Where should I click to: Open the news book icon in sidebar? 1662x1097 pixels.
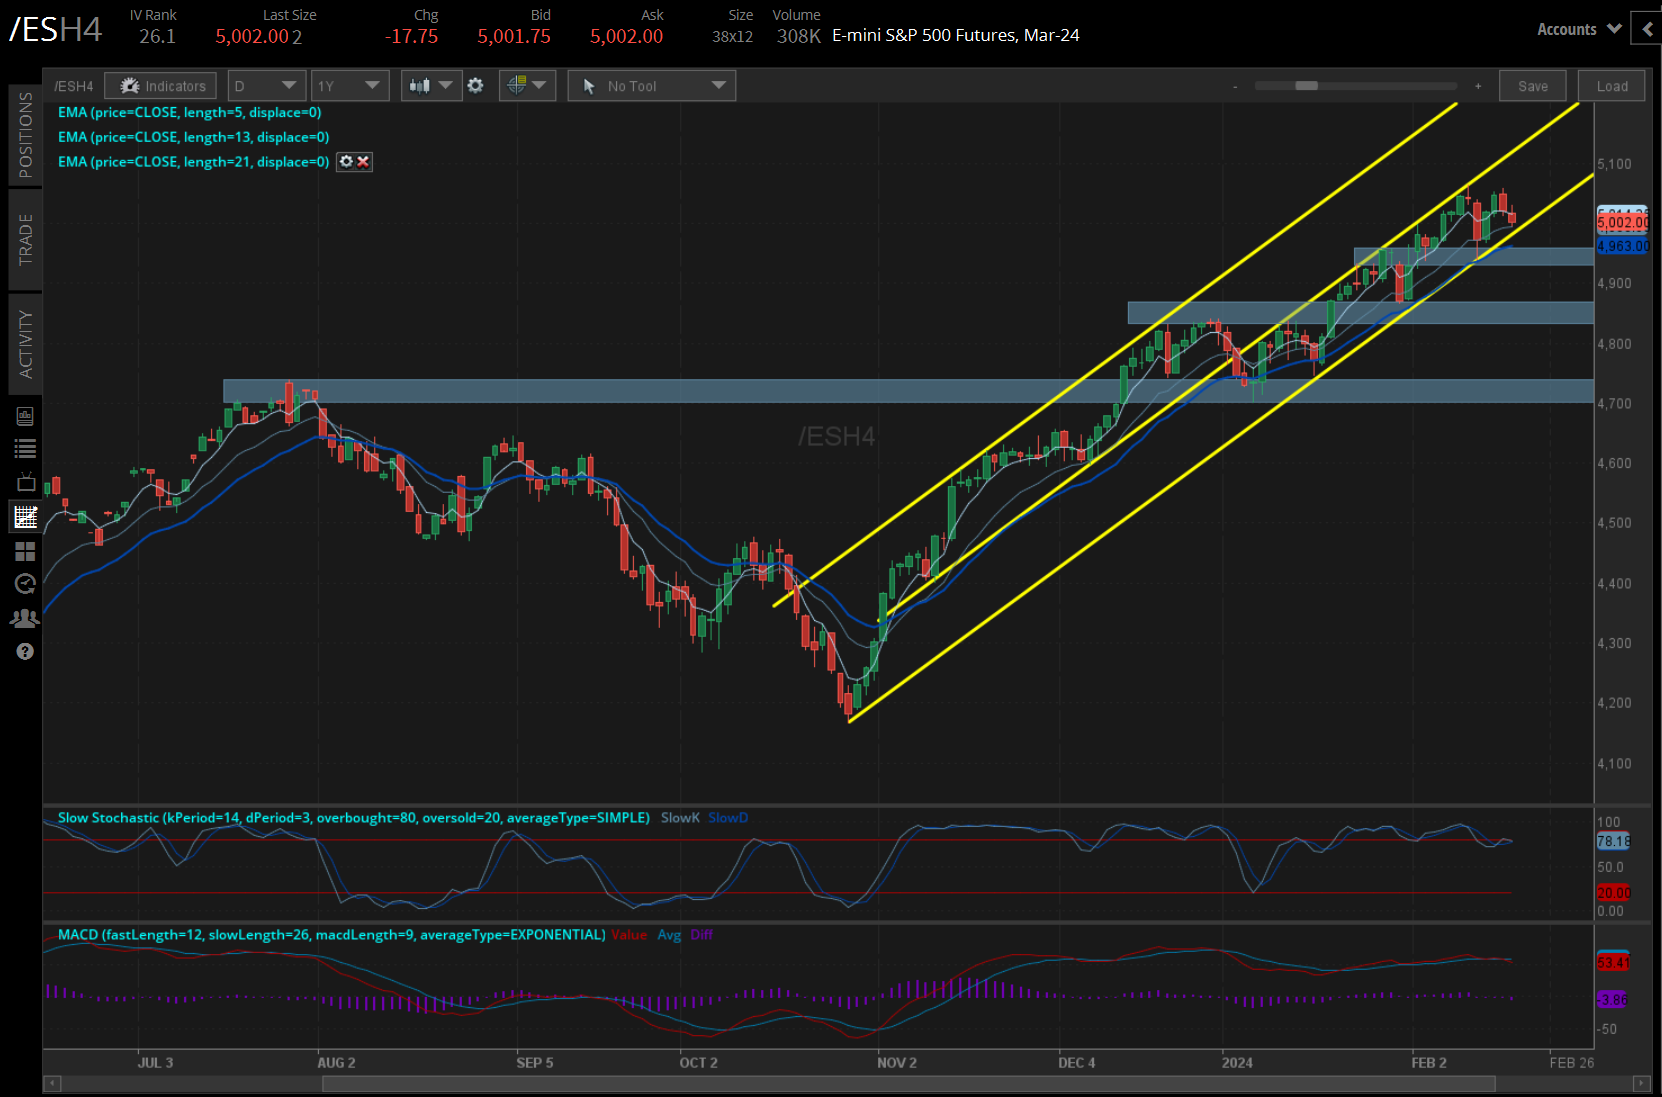click(25, 416)
